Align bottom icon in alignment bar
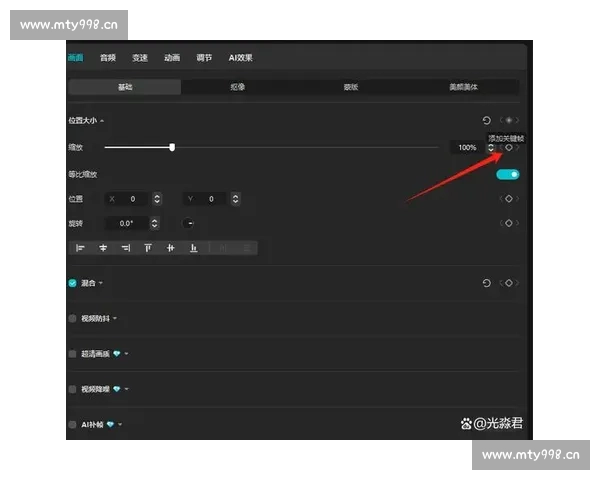Screen dimensions: 600x480 pos(194,248)
